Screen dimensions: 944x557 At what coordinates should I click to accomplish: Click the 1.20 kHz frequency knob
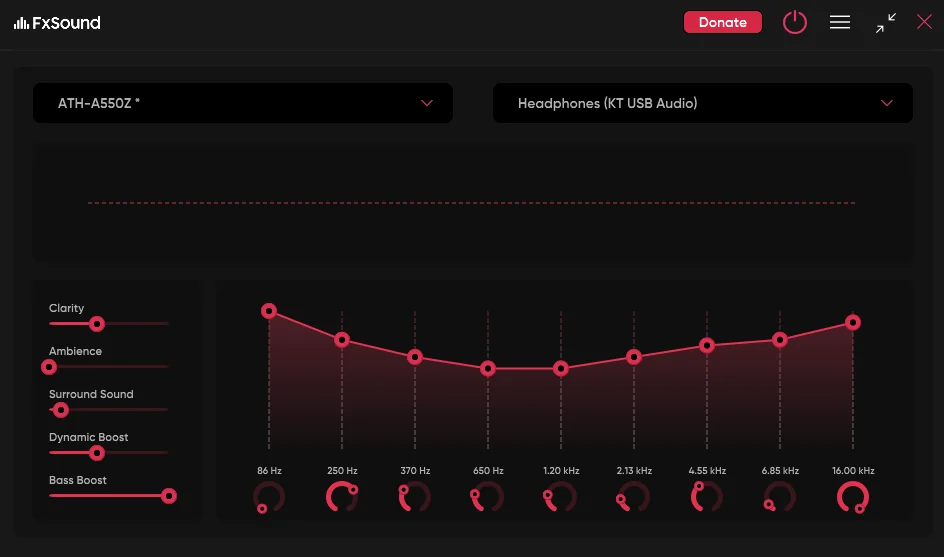pos(560,497)
